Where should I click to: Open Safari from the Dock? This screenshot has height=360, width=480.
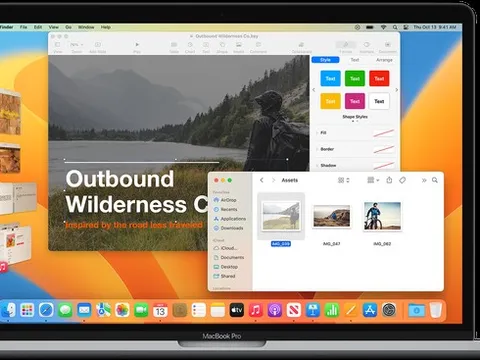coord(46,310)
